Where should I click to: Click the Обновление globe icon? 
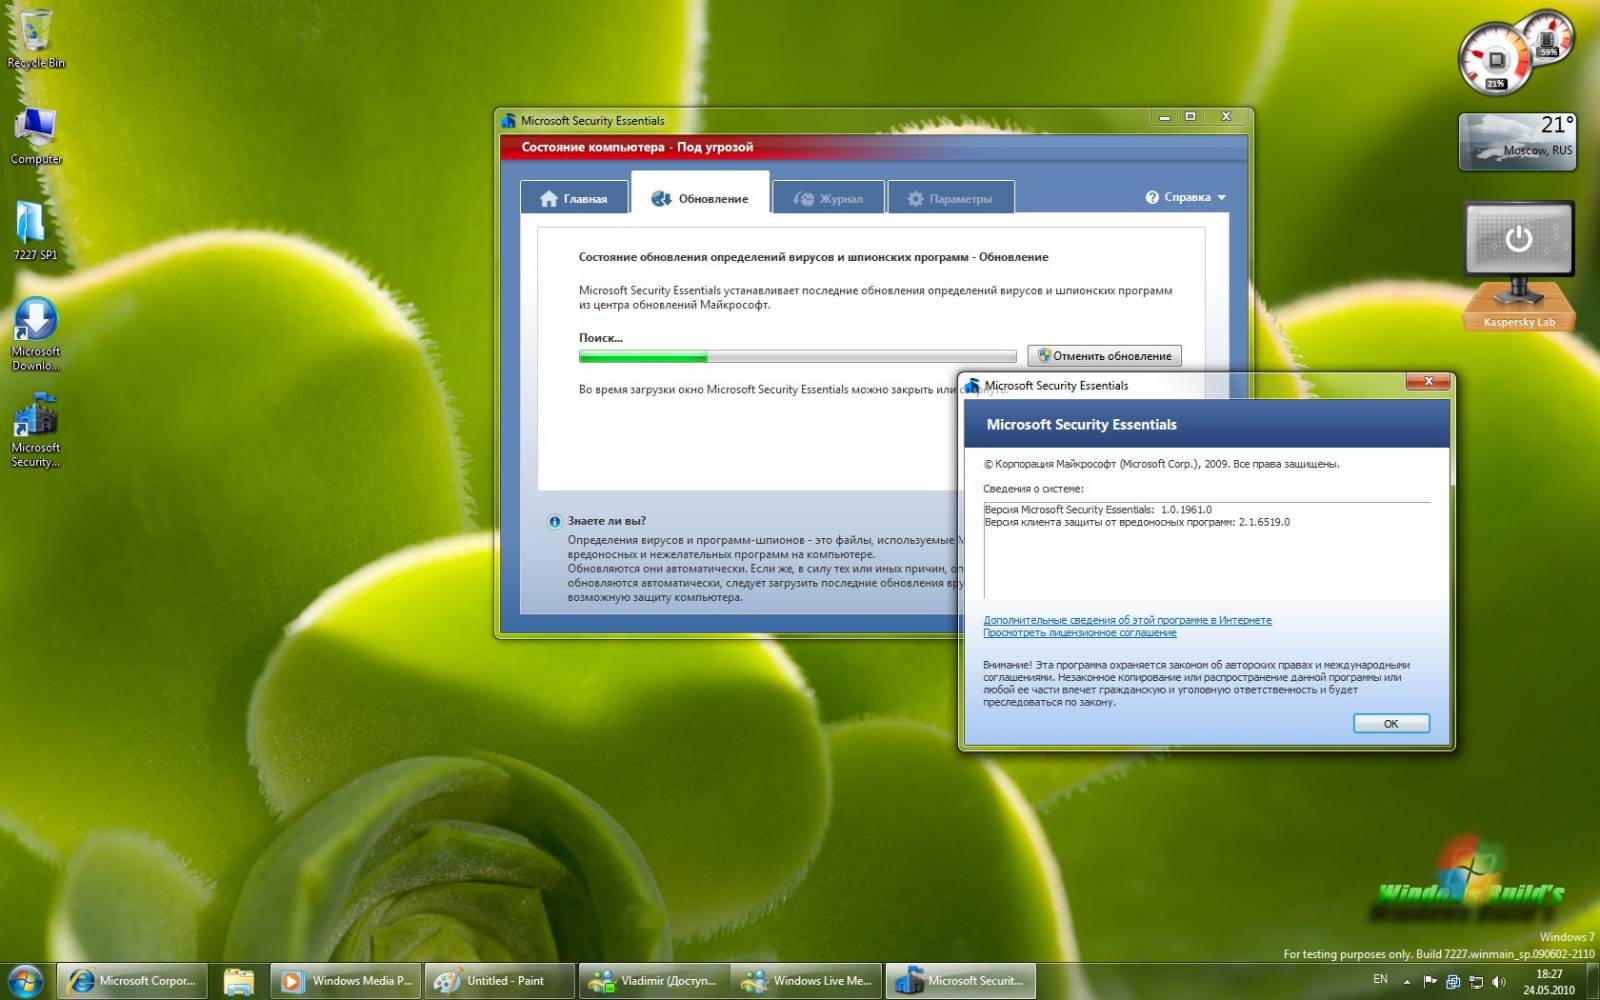661,198
